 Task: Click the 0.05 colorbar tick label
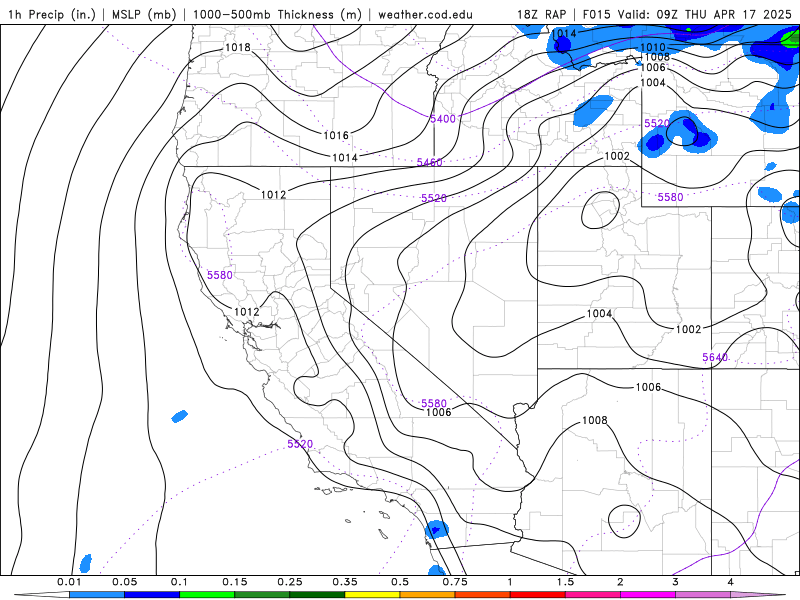124,582
